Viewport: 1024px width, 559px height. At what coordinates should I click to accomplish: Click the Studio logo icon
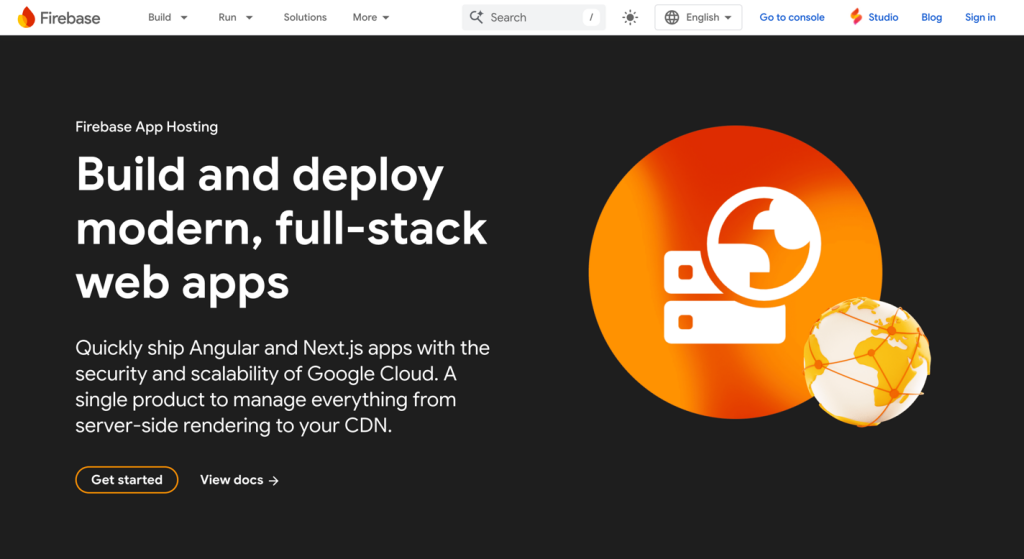pos(856,17)
